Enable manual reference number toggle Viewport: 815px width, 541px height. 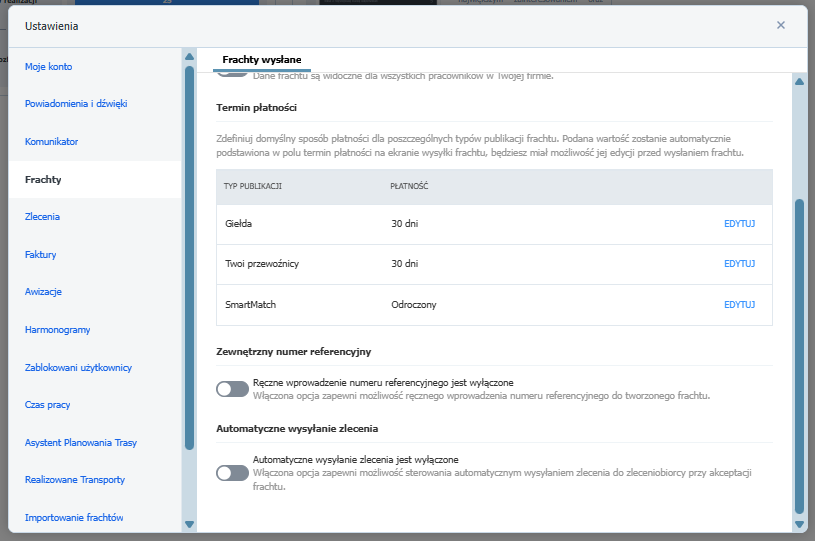(232, 389)
